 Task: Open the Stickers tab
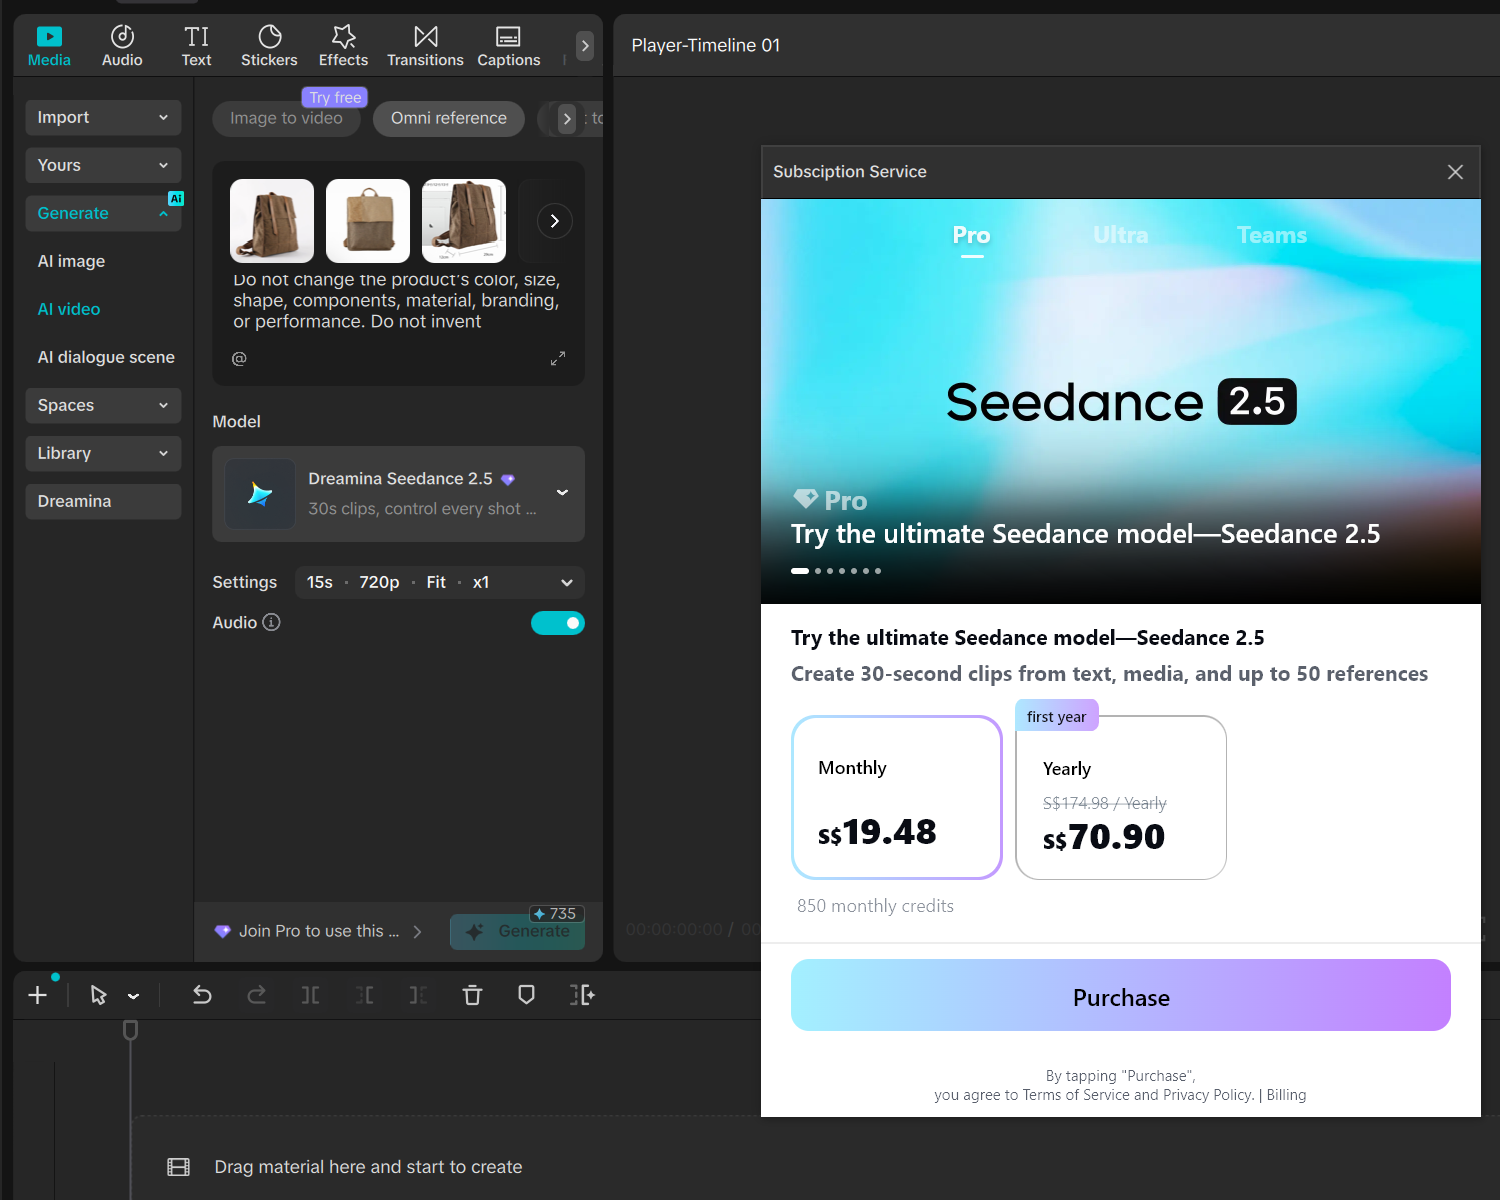269,46
